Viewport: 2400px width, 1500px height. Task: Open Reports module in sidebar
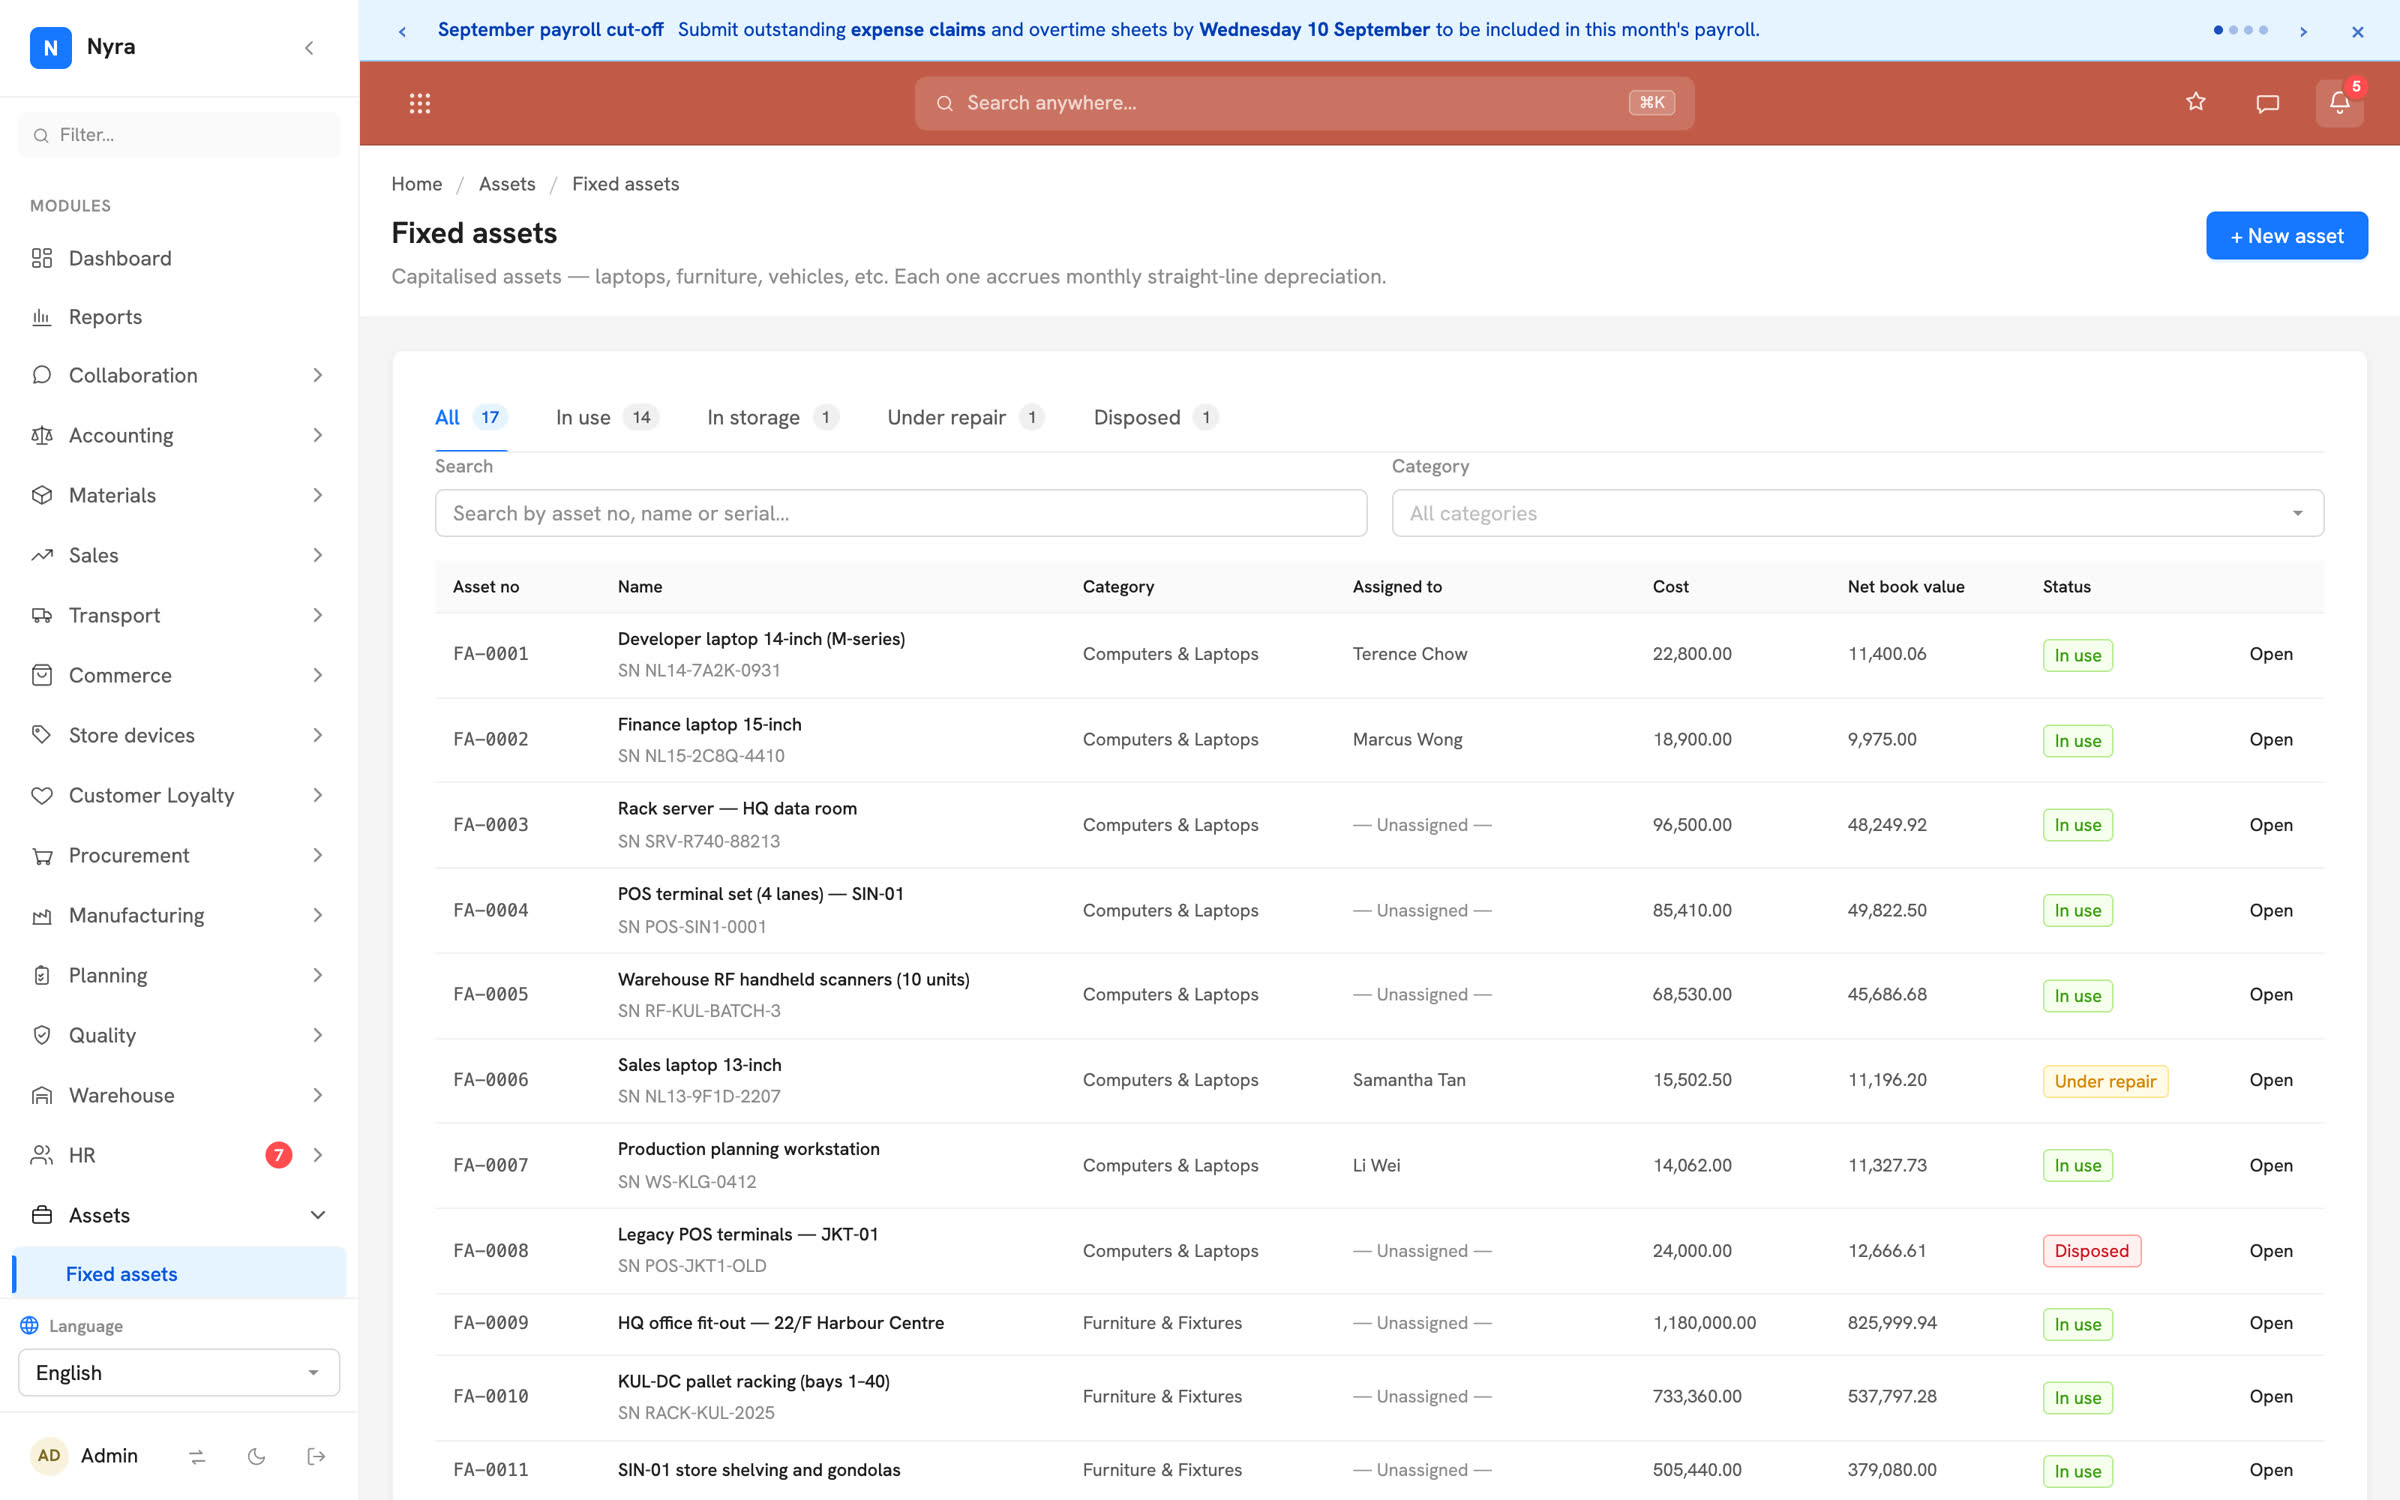point(179,317)
